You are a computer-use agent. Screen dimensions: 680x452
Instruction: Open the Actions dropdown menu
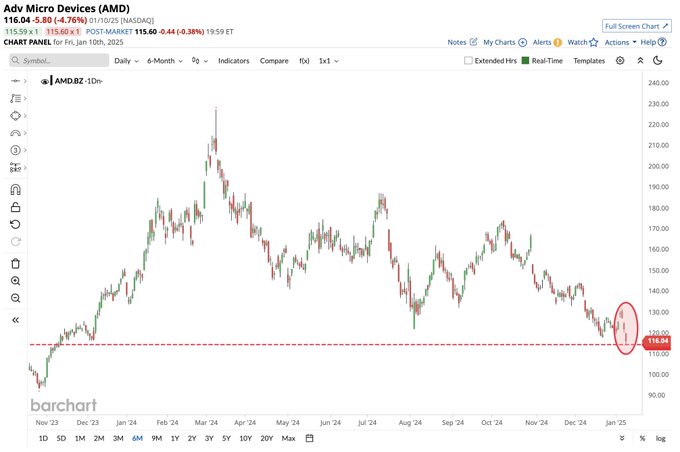[x=621, y=42]
